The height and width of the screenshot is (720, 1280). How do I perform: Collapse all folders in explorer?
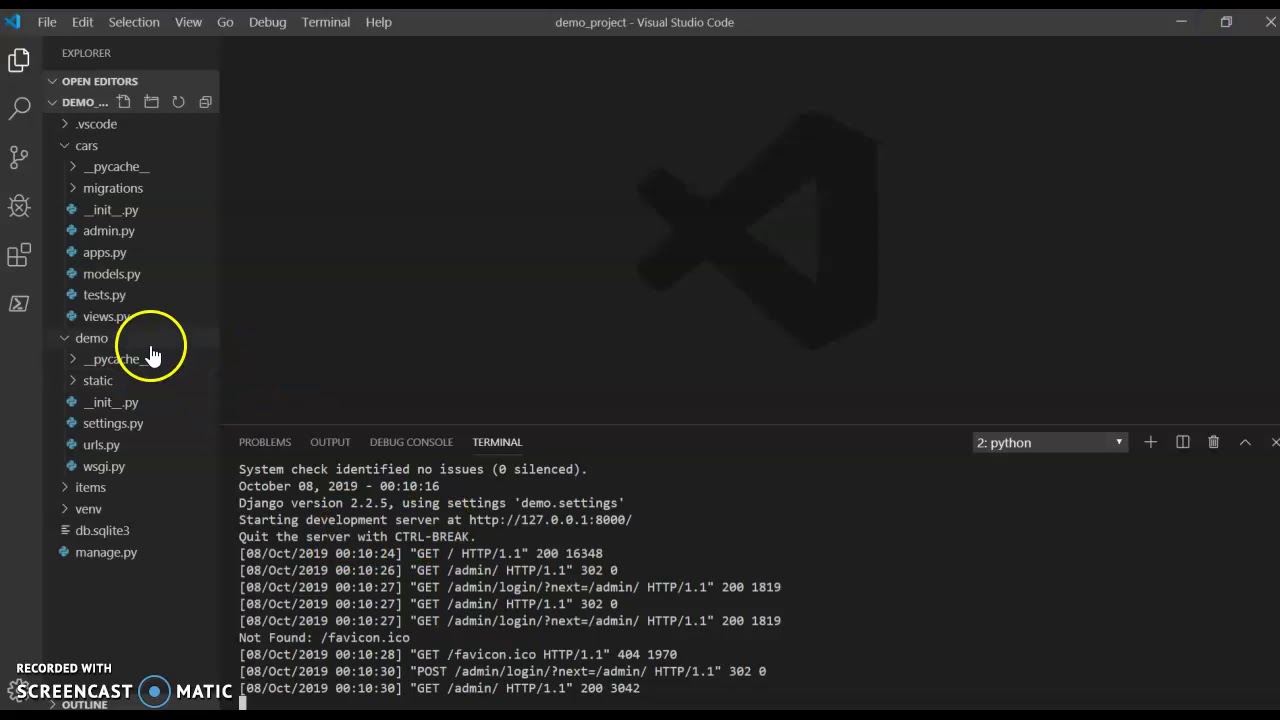click(205, 102)
